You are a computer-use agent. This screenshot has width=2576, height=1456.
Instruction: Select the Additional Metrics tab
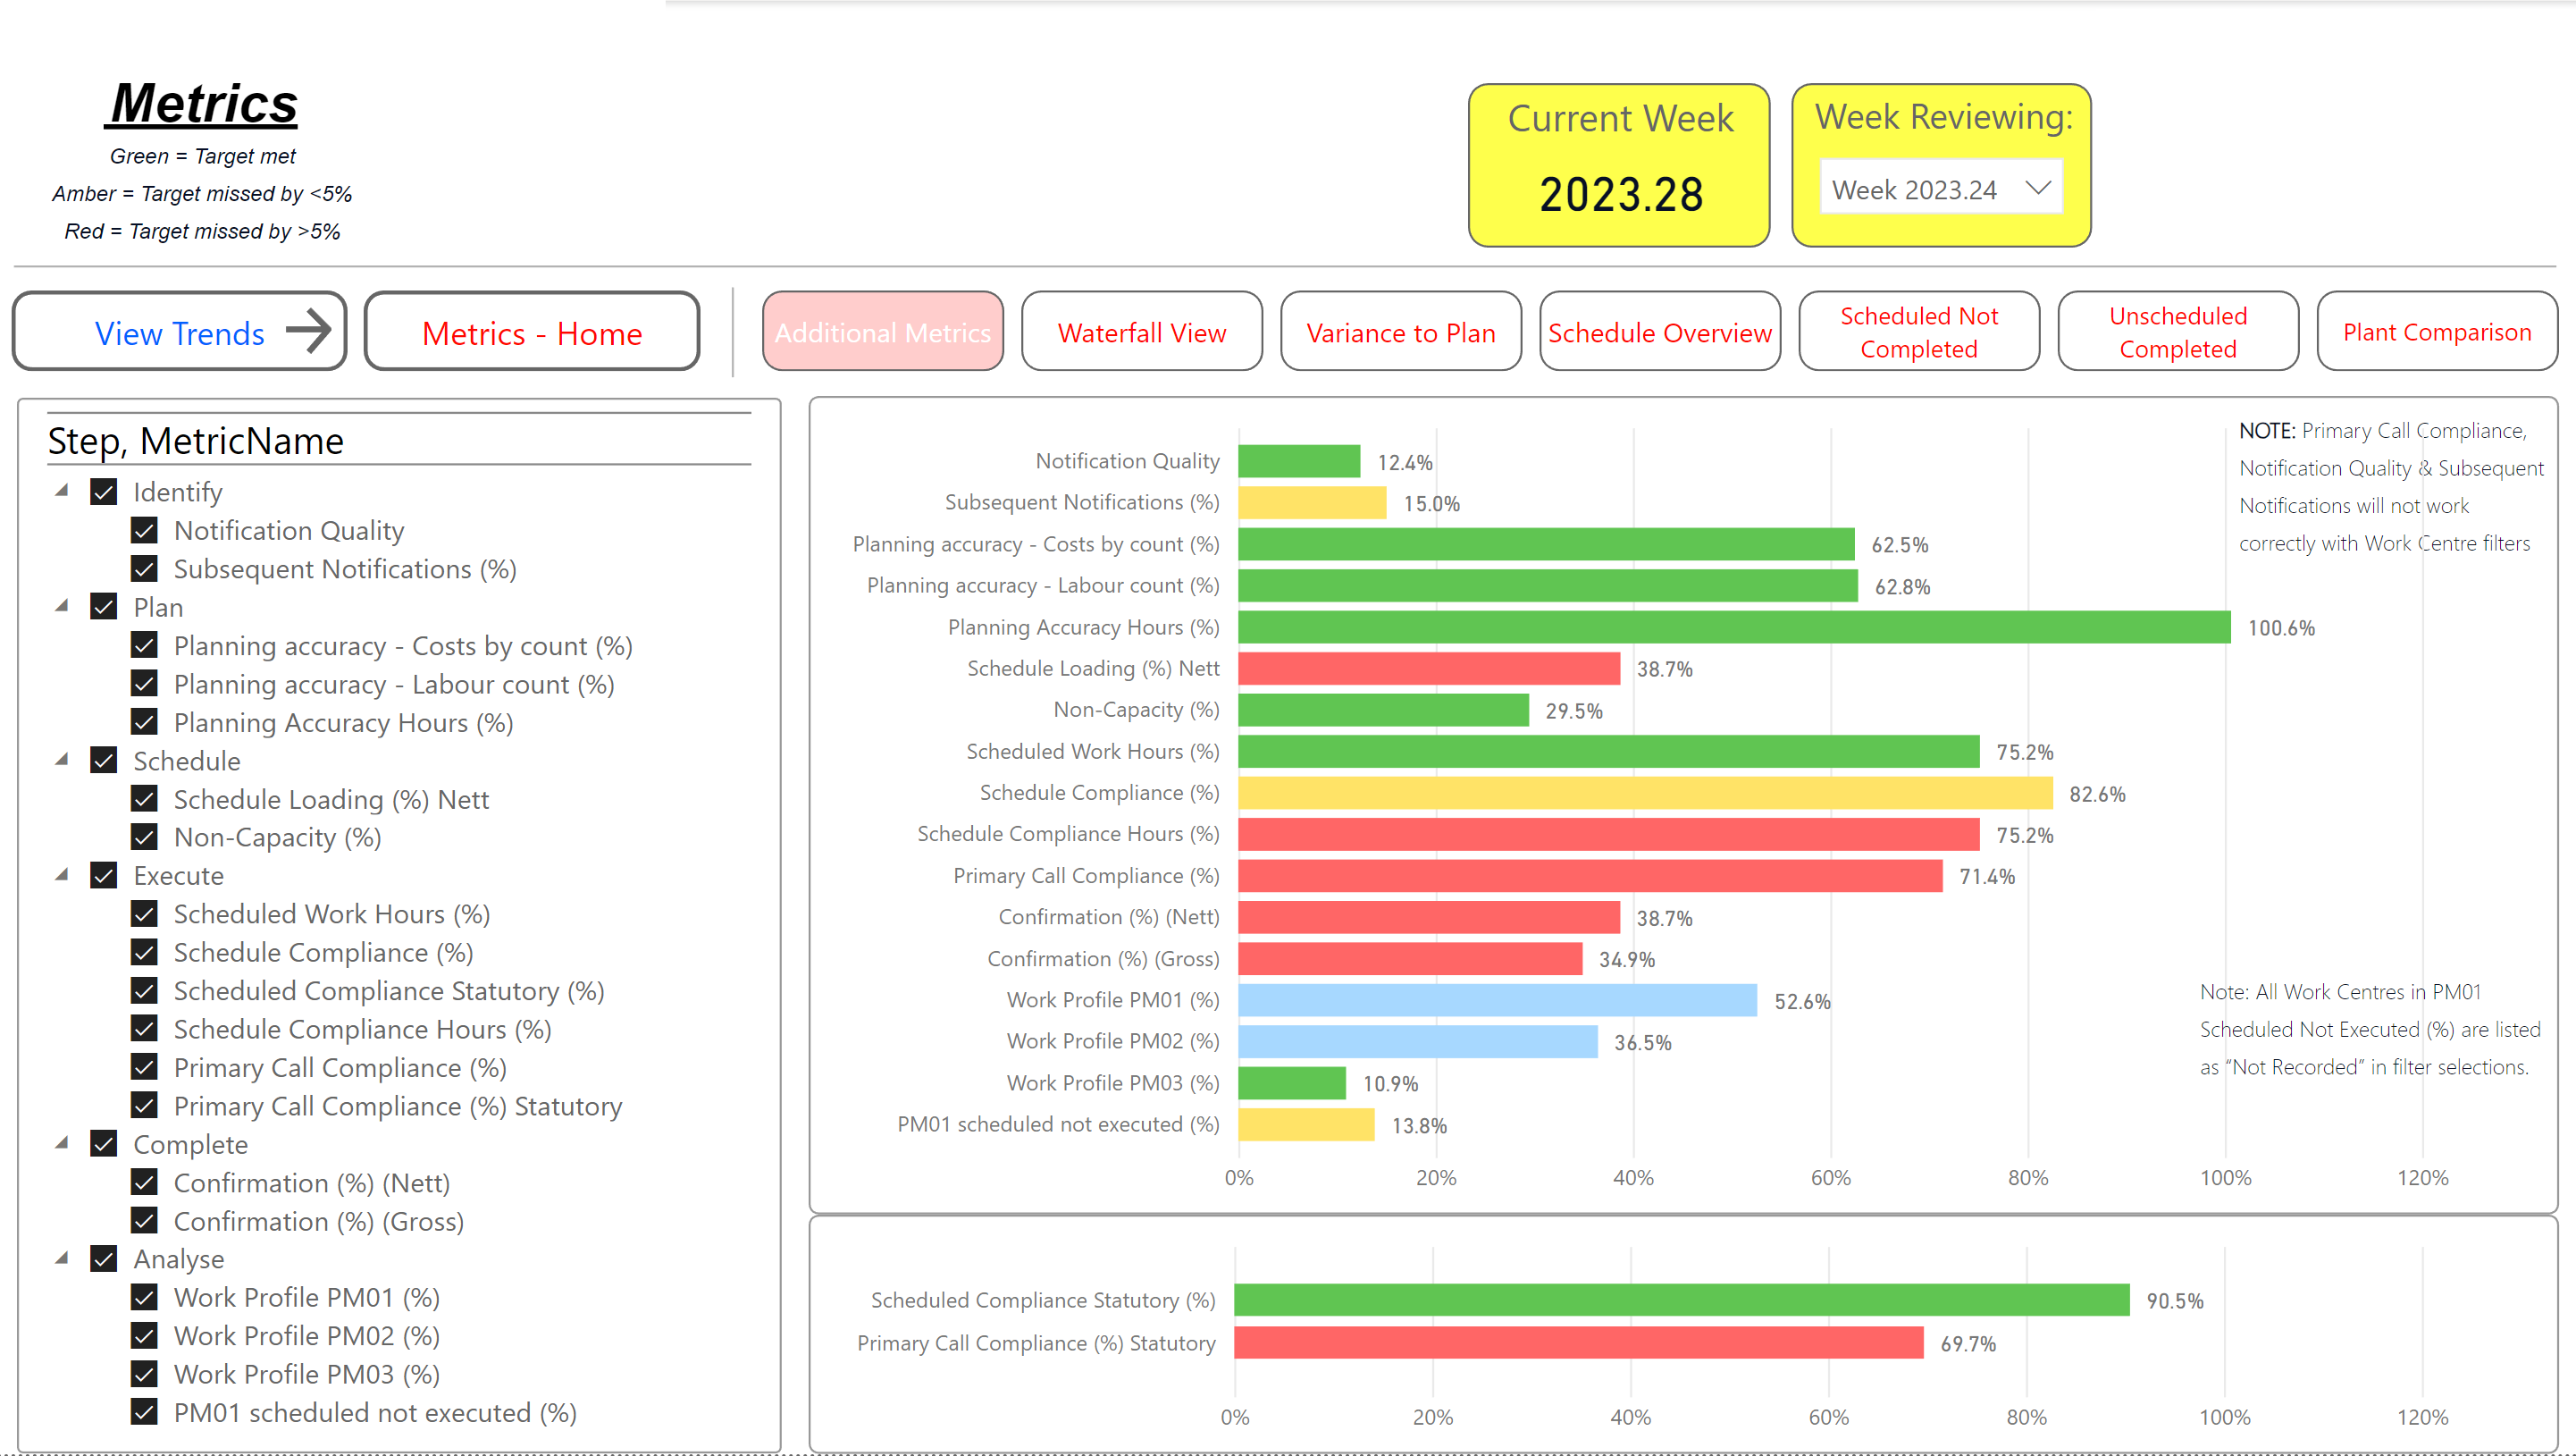pyautogui.click(x=882, y=332)
